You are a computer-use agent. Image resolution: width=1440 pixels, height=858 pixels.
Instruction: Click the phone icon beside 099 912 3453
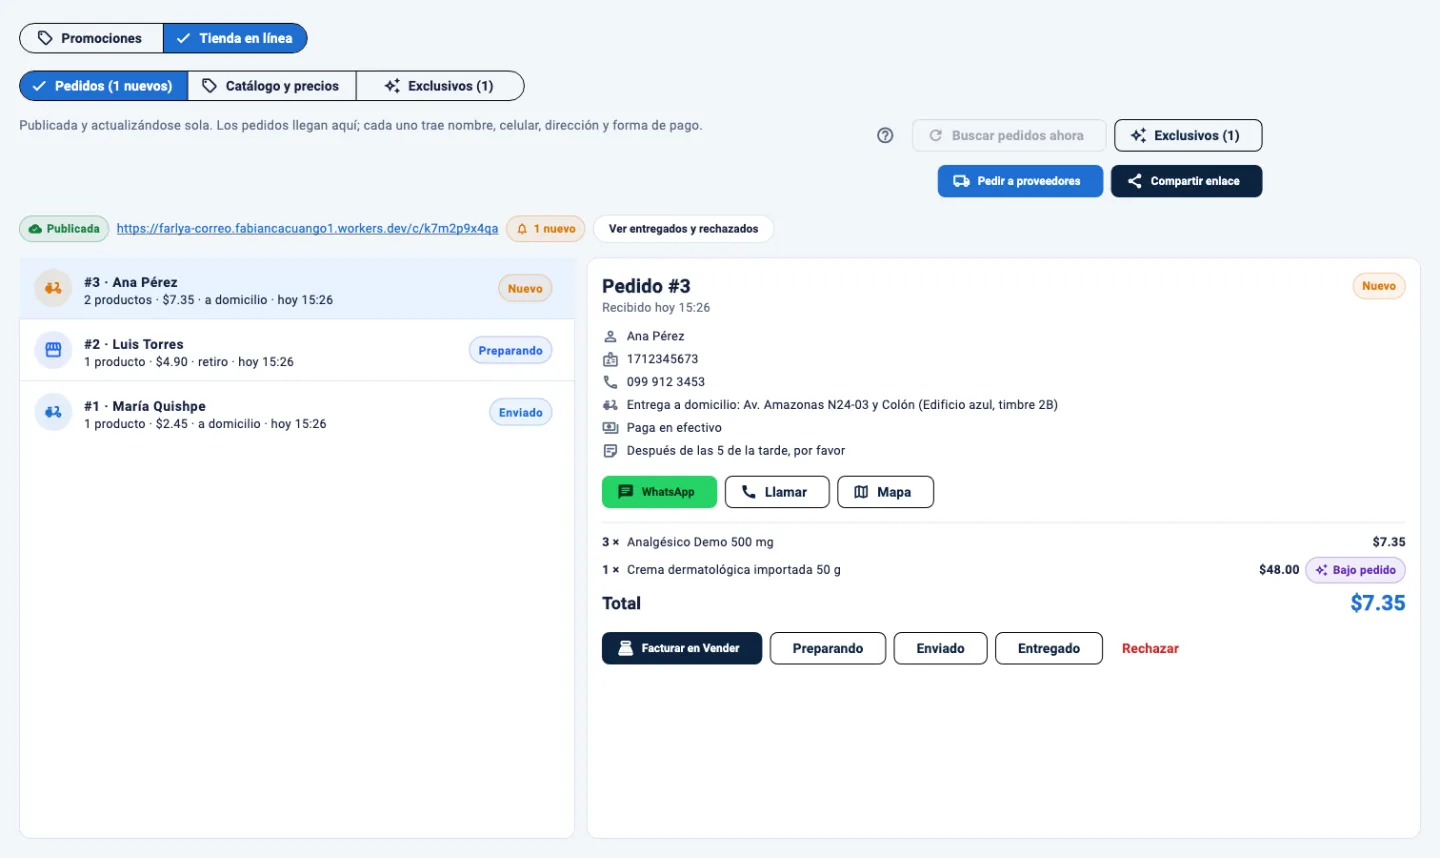coord(610,382)
